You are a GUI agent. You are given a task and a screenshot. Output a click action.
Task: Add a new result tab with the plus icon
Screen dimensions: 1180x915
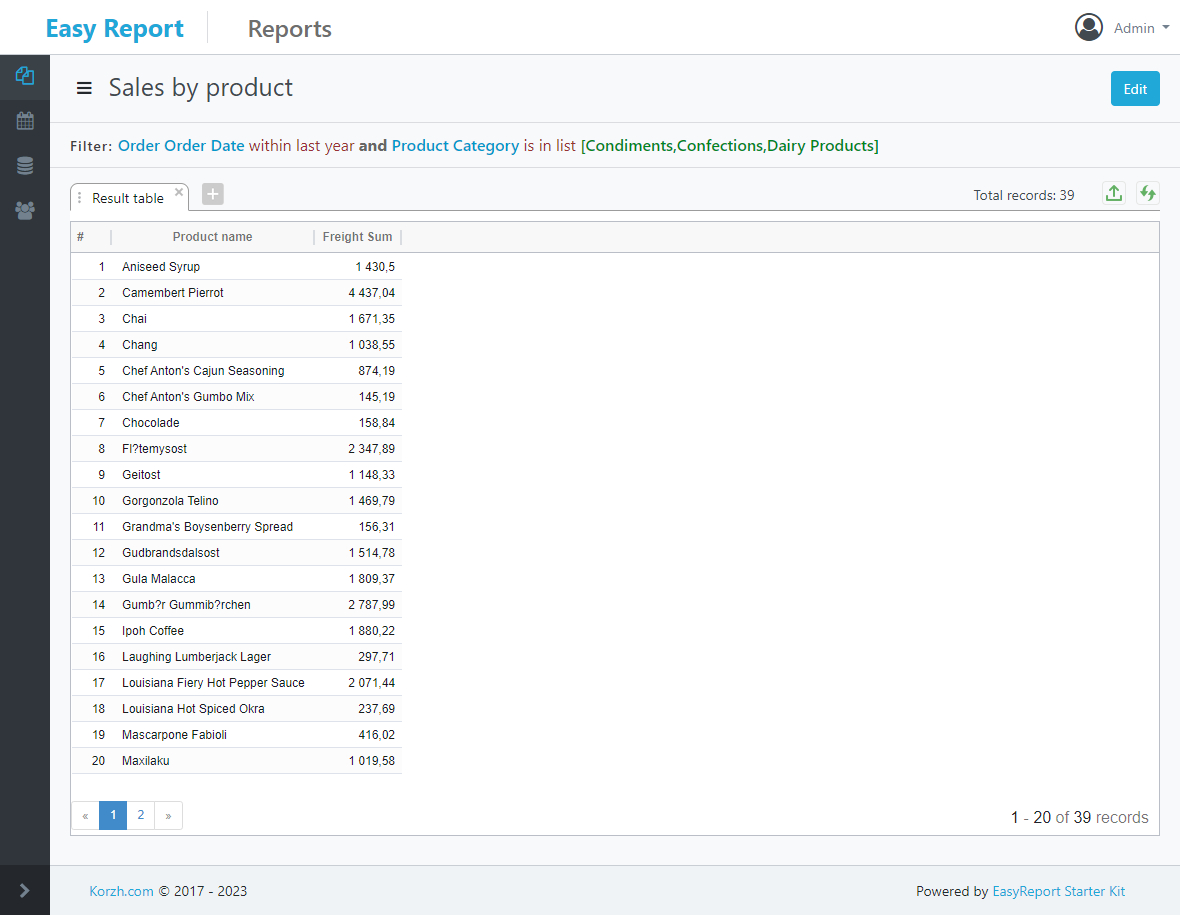point(212,193)
